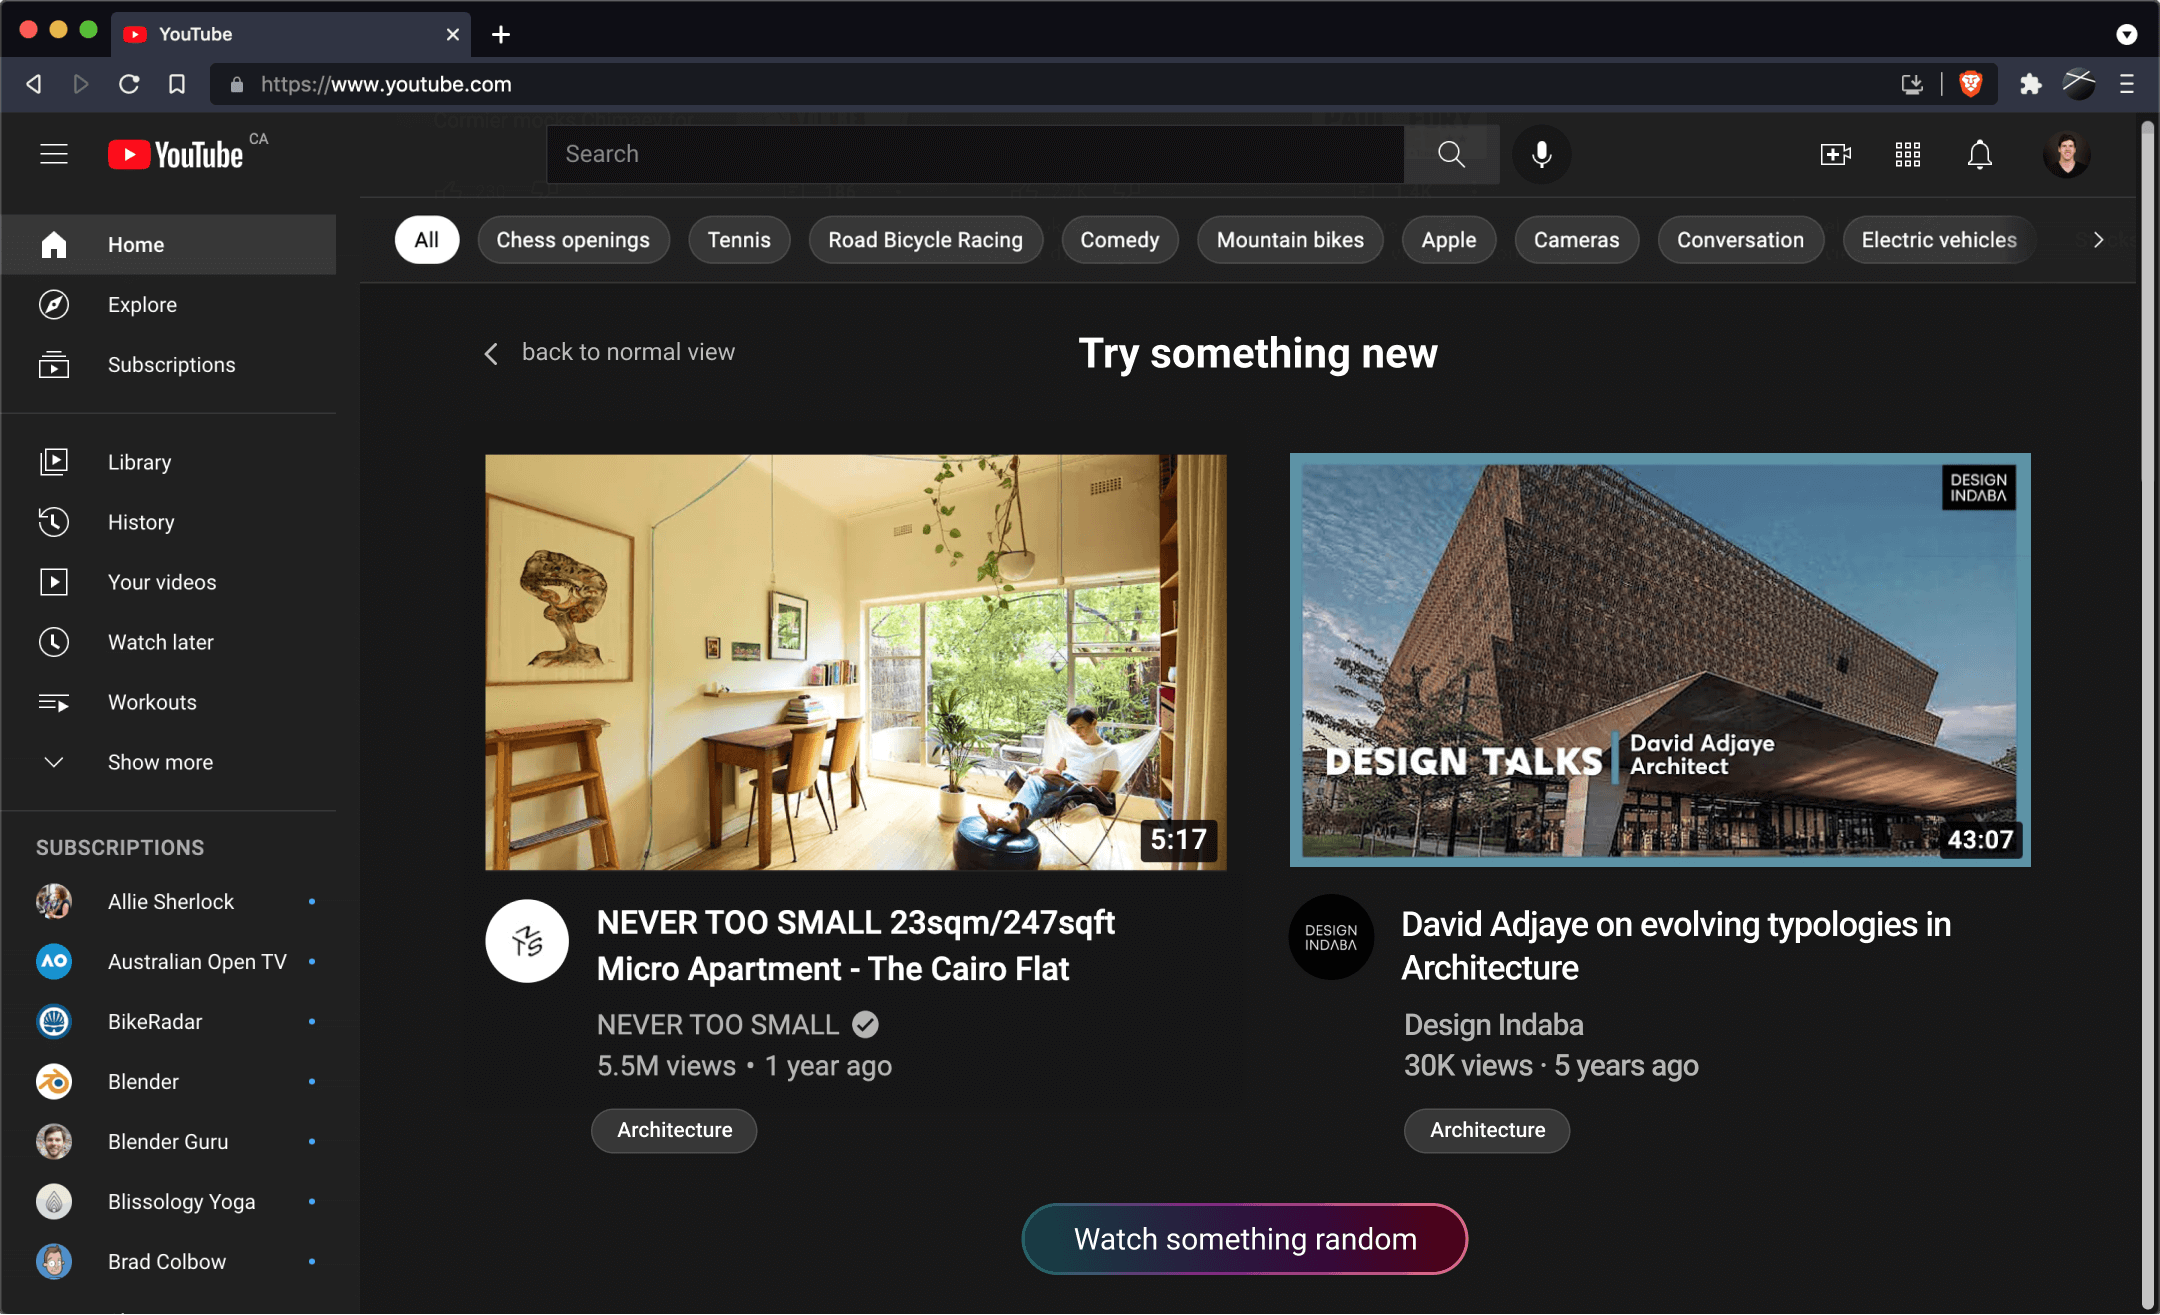
Task: Open the notifications bell
Action: pos(1979,154)
